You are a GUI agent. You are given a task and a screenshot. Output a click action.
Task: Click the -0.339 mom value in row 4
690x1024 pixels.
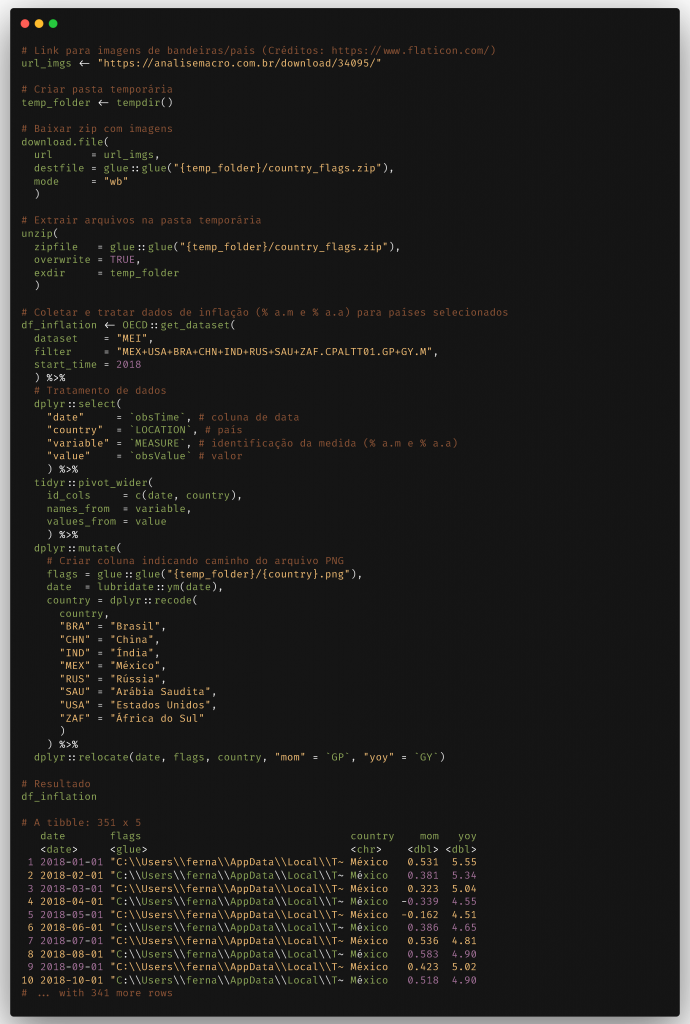click(420, 901)
